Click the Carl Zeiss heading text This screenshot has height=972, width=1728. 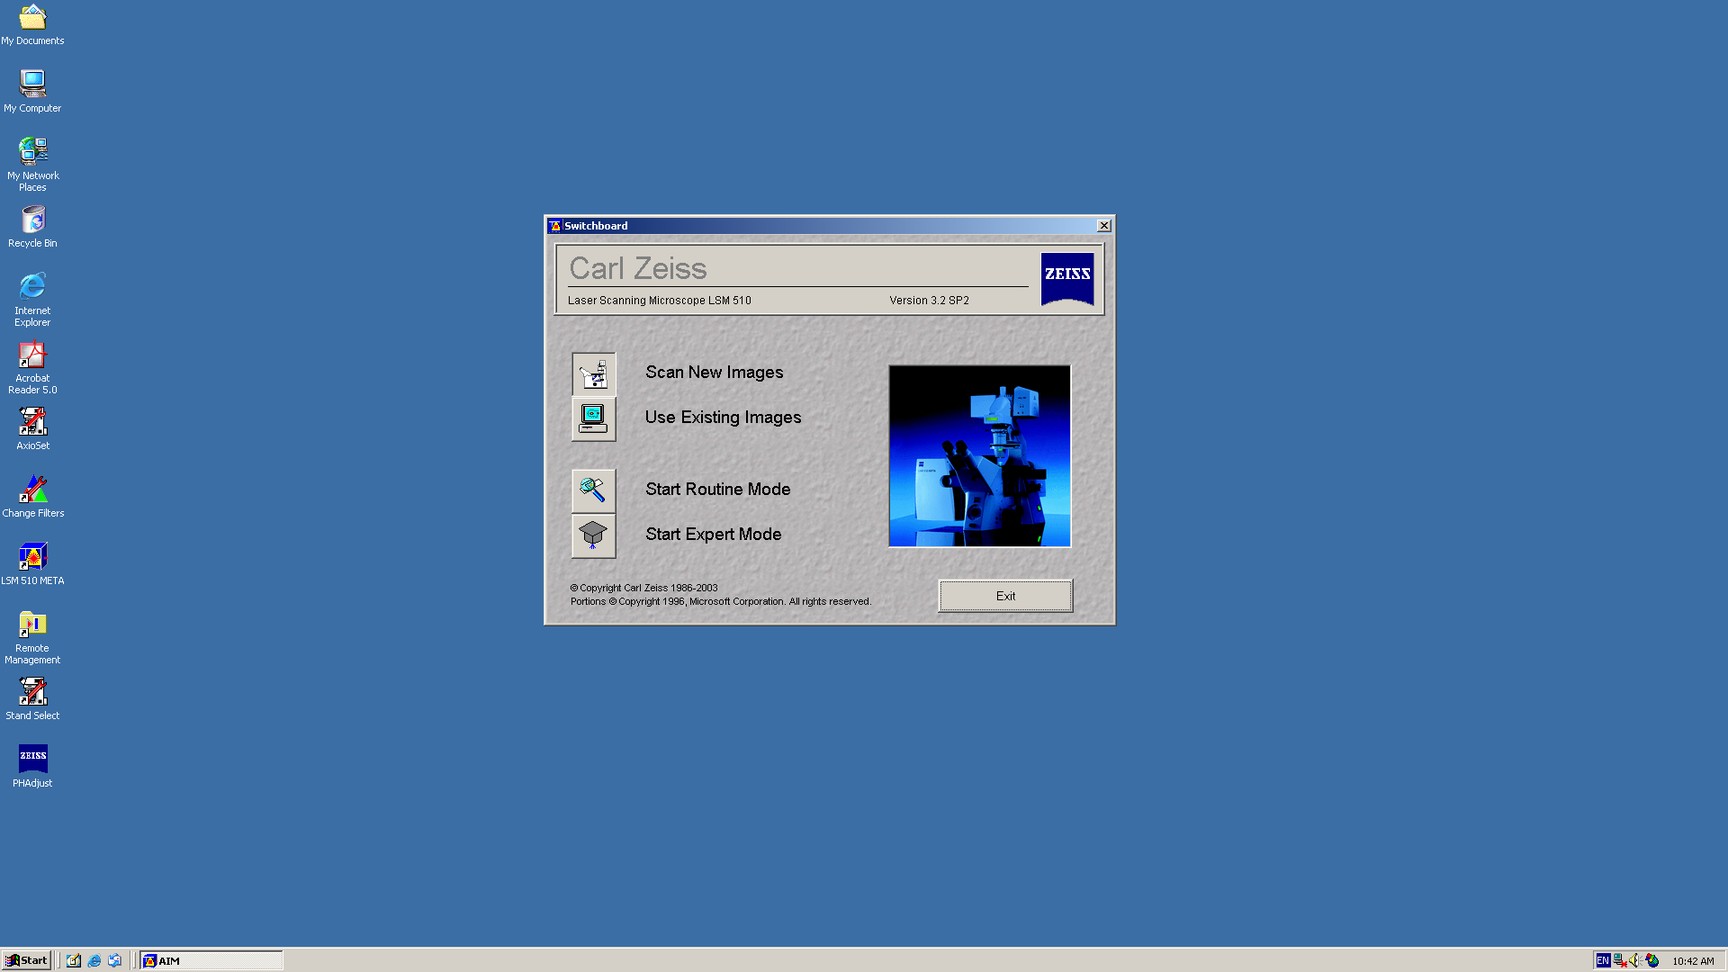pos(638,268)
